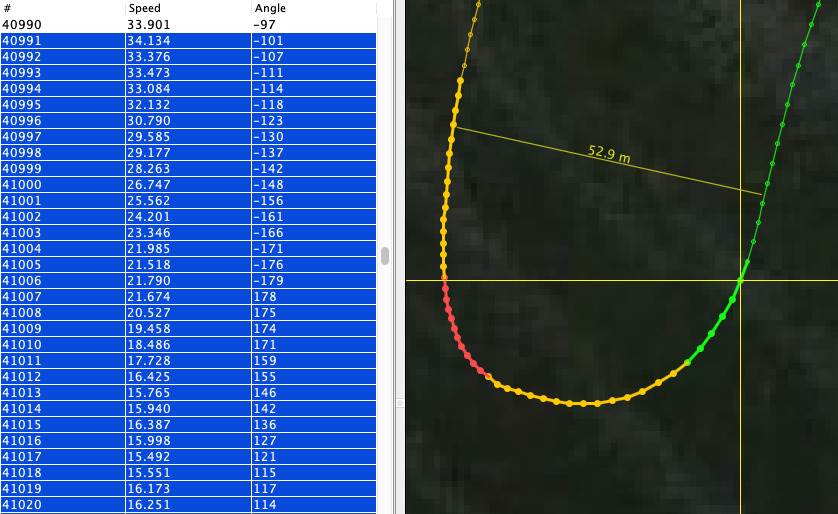Click the red section of the track curve
Screen dimensions: 838x514
point(462,342)
